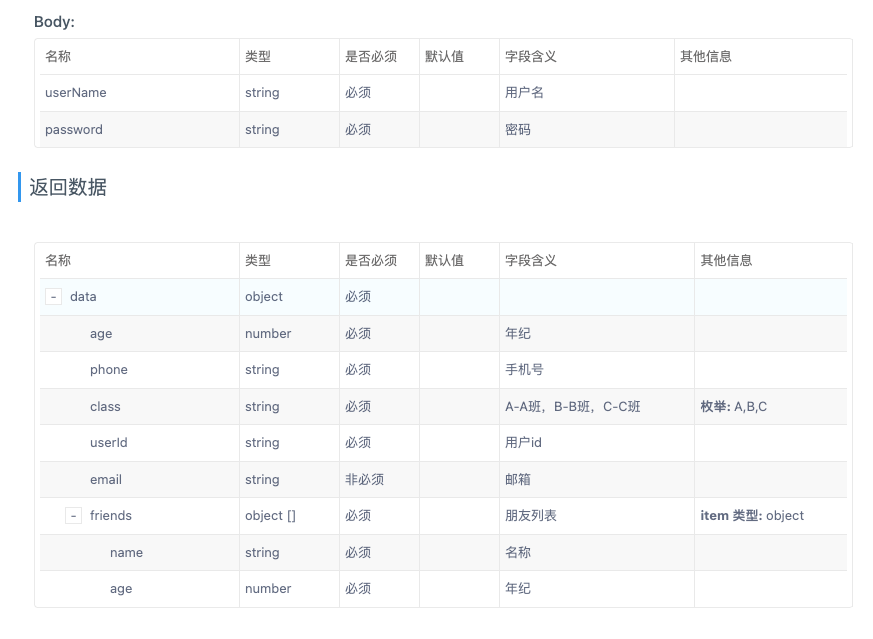Click the item 类型: object info text
Image resolution: width=873 pixels, height=639 pixels.
coord(752,516)
